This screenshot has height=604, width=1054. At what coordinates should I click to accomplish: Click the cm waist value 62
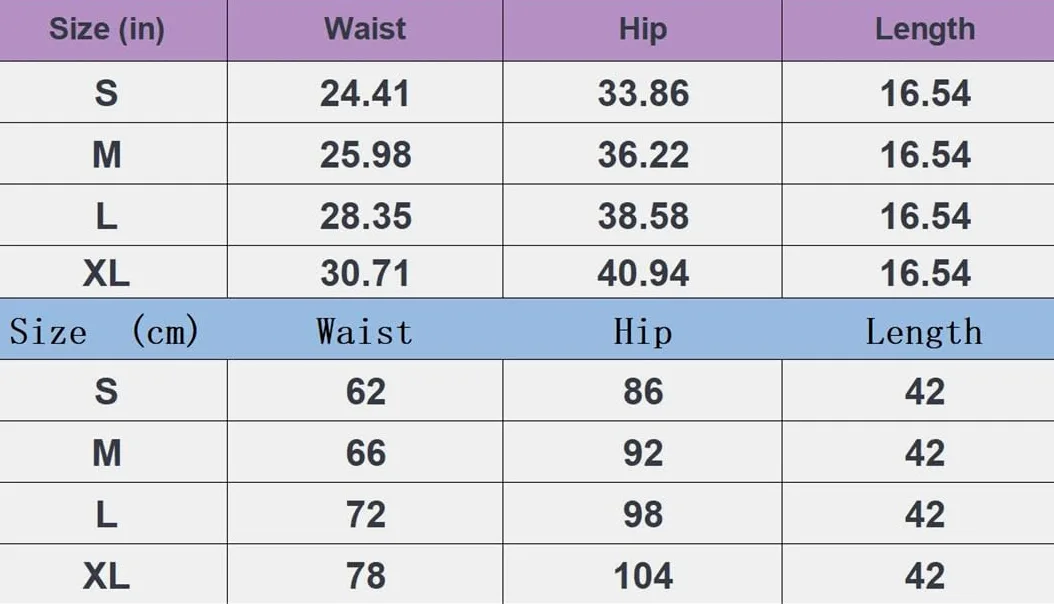tap(366, 392)
